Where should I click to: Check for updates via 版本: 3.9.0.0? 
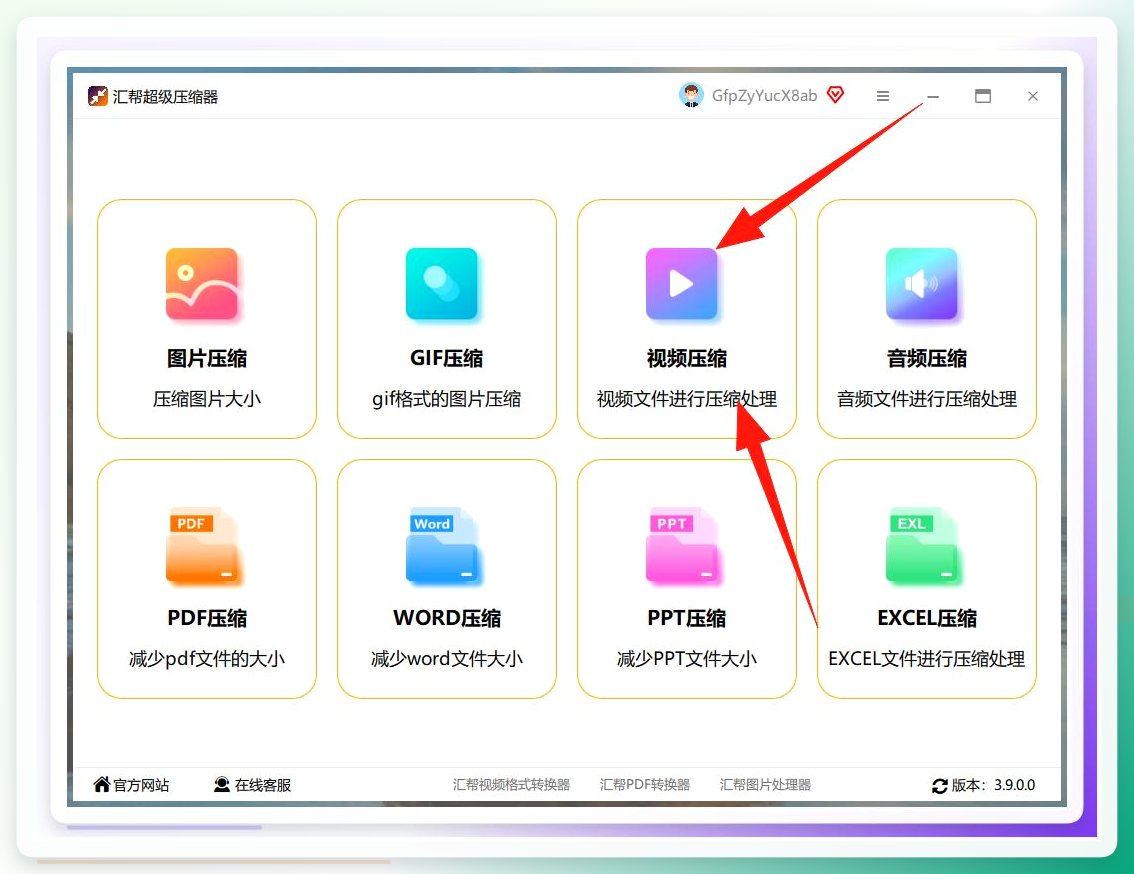coord(993,785)
